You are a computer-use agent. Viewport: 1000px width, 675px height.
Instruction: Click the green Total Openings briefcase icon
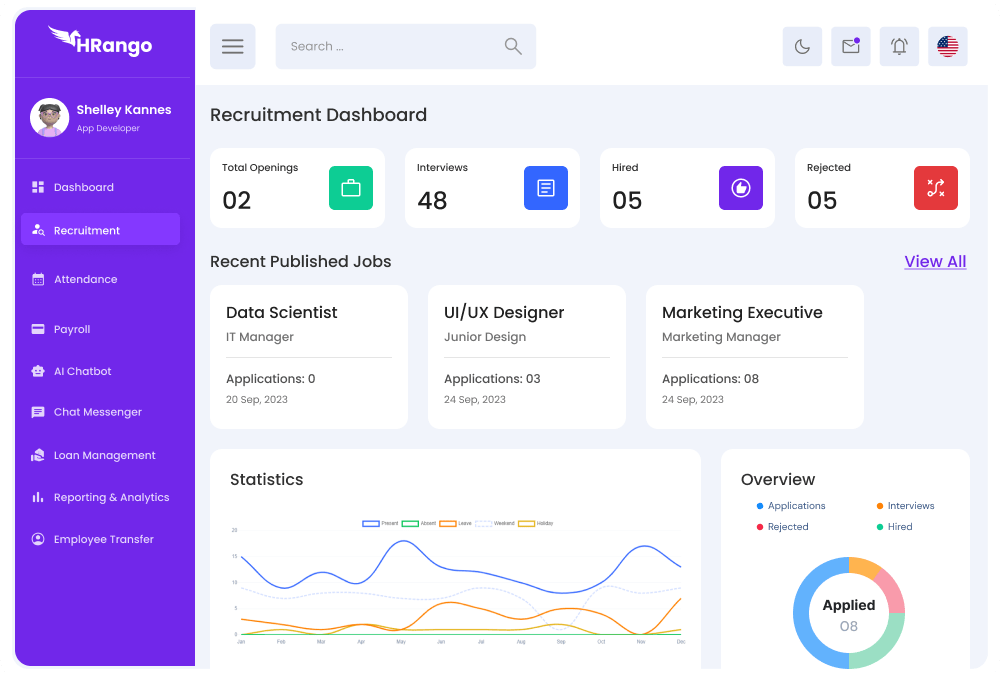click(x=351, y=188)
